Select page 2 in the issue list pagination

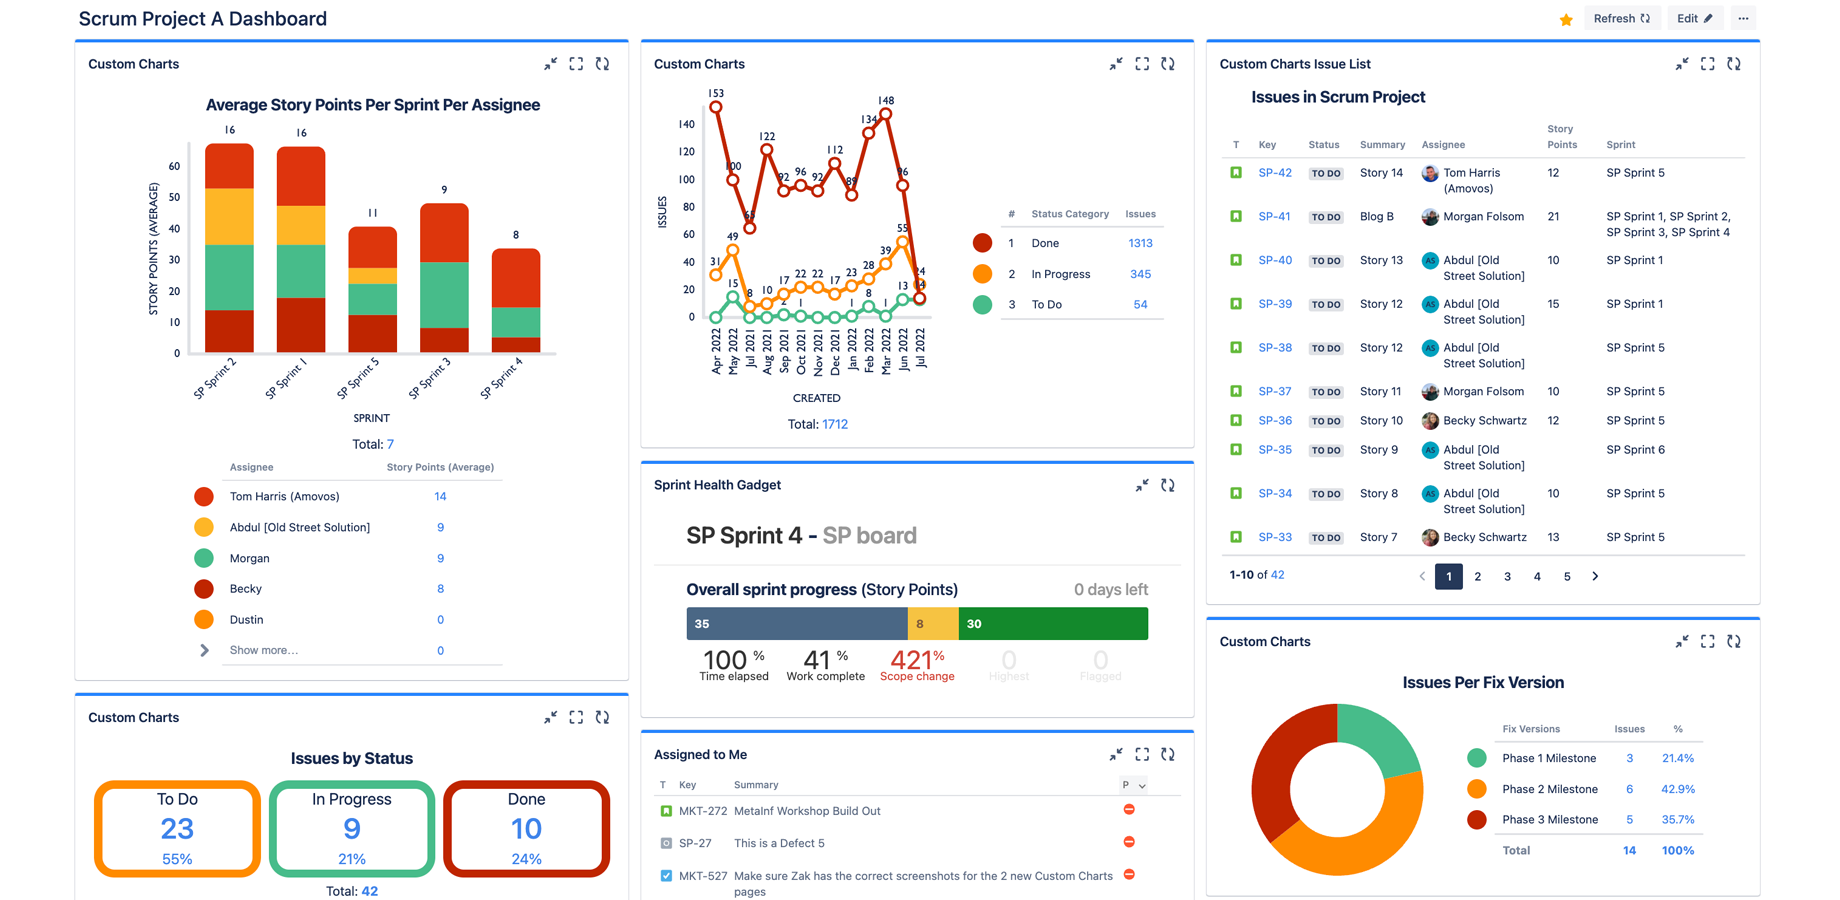[x=1478, y=576]
